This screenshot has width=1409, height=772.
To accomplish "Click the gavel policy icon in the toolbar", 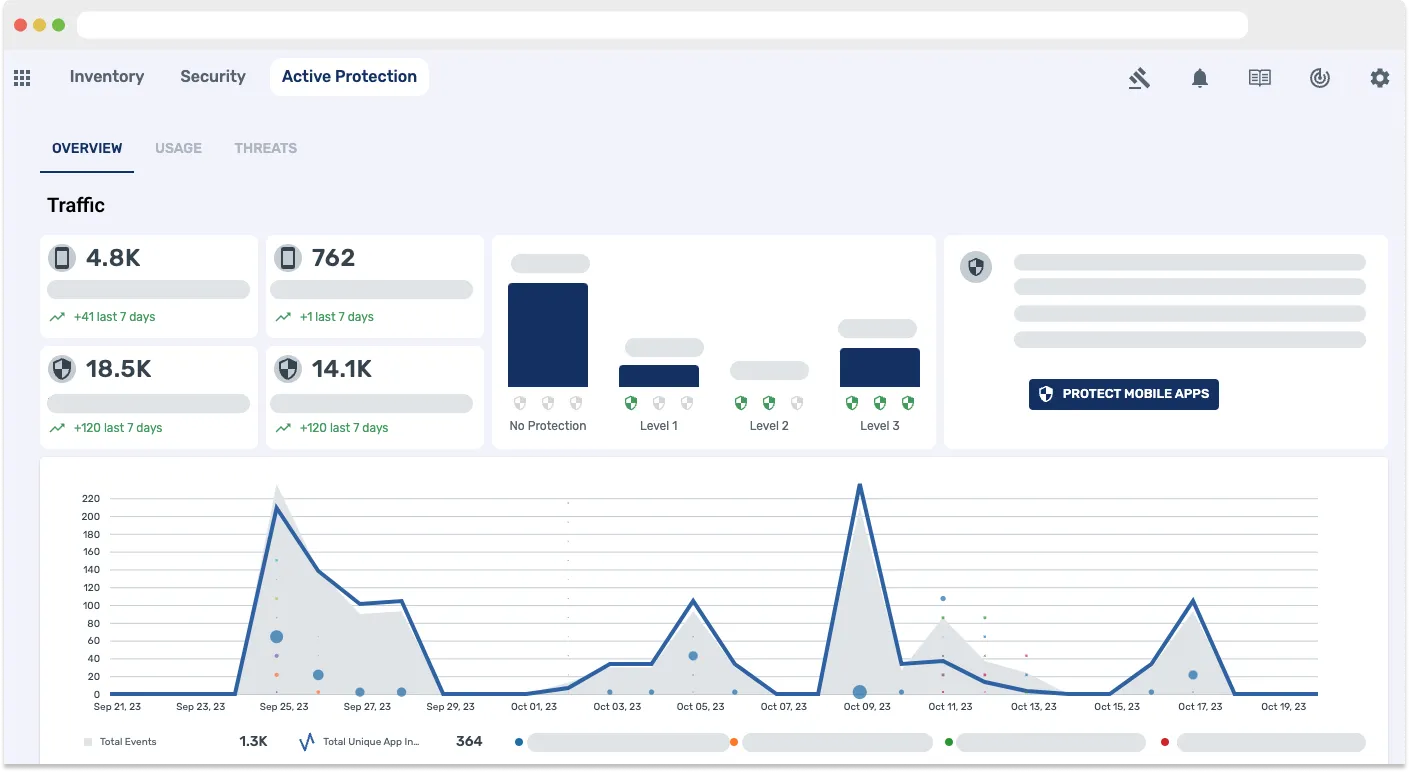I will click(1140, 78).
